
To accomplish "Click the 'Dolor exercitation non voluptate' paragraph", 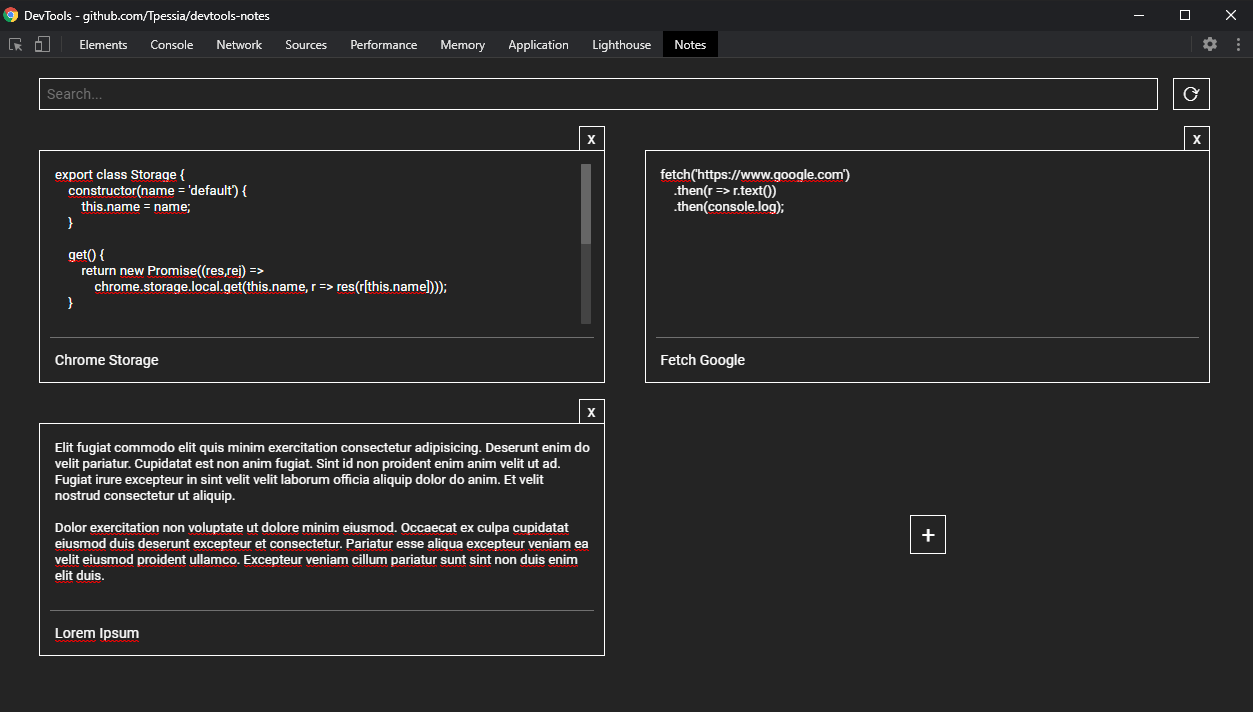I will pyautogui.click(x=322, y=552).
